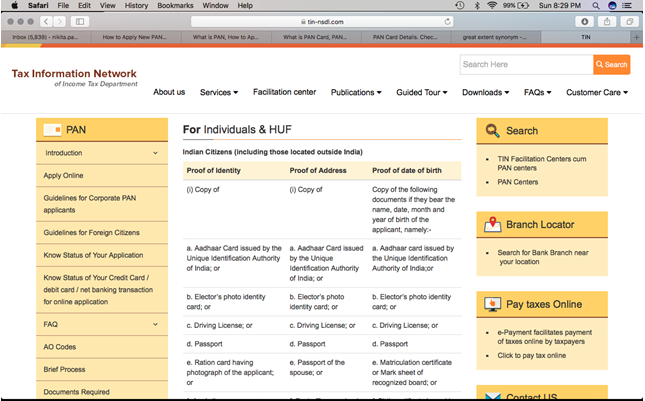This screenshot has width=645, height=401.
Task: Open the History menu
Action: point(136,5)
